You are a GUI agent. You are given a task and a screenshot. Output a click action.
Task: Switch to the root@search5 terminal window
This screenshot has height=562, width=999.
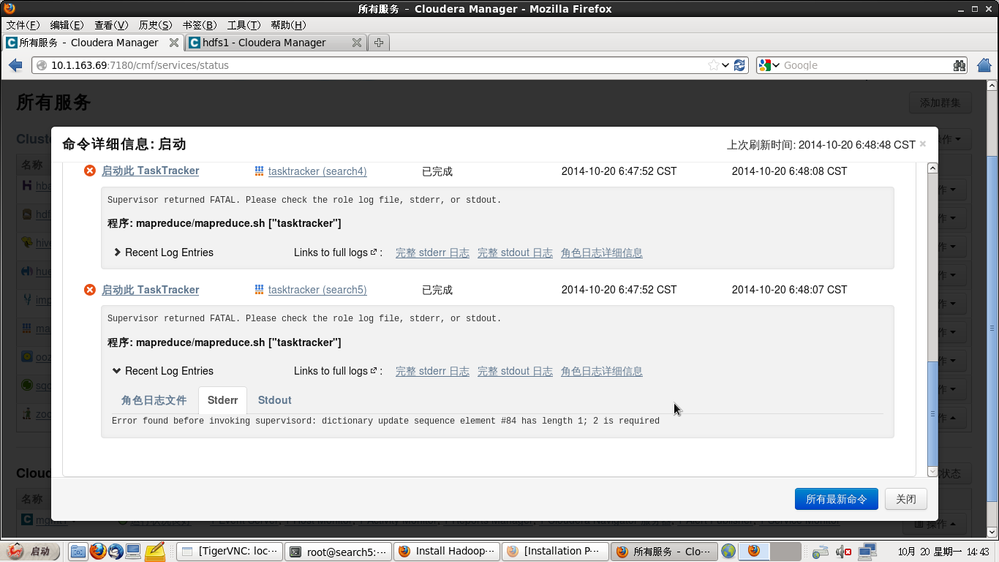point(338,551)
